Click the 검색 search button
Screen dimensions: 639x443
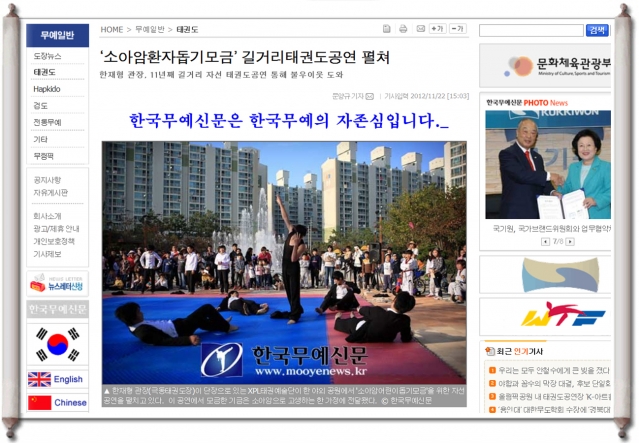597,30
